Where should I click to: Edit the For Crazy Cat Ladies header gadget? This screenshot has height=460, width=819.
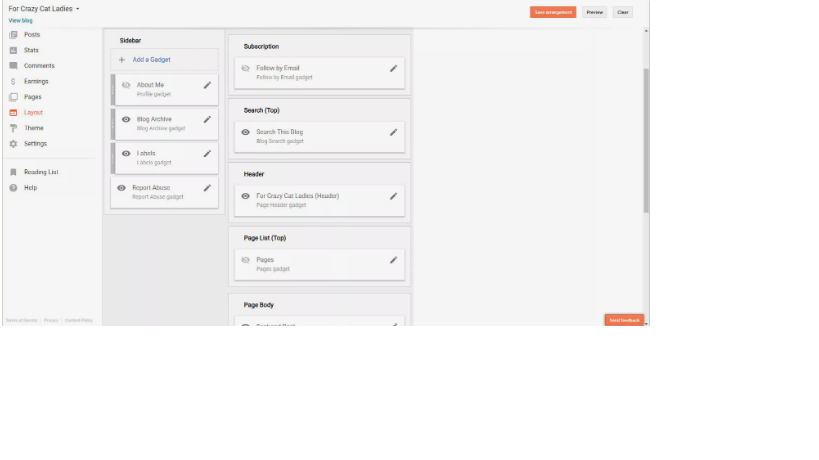pos(393,196)
